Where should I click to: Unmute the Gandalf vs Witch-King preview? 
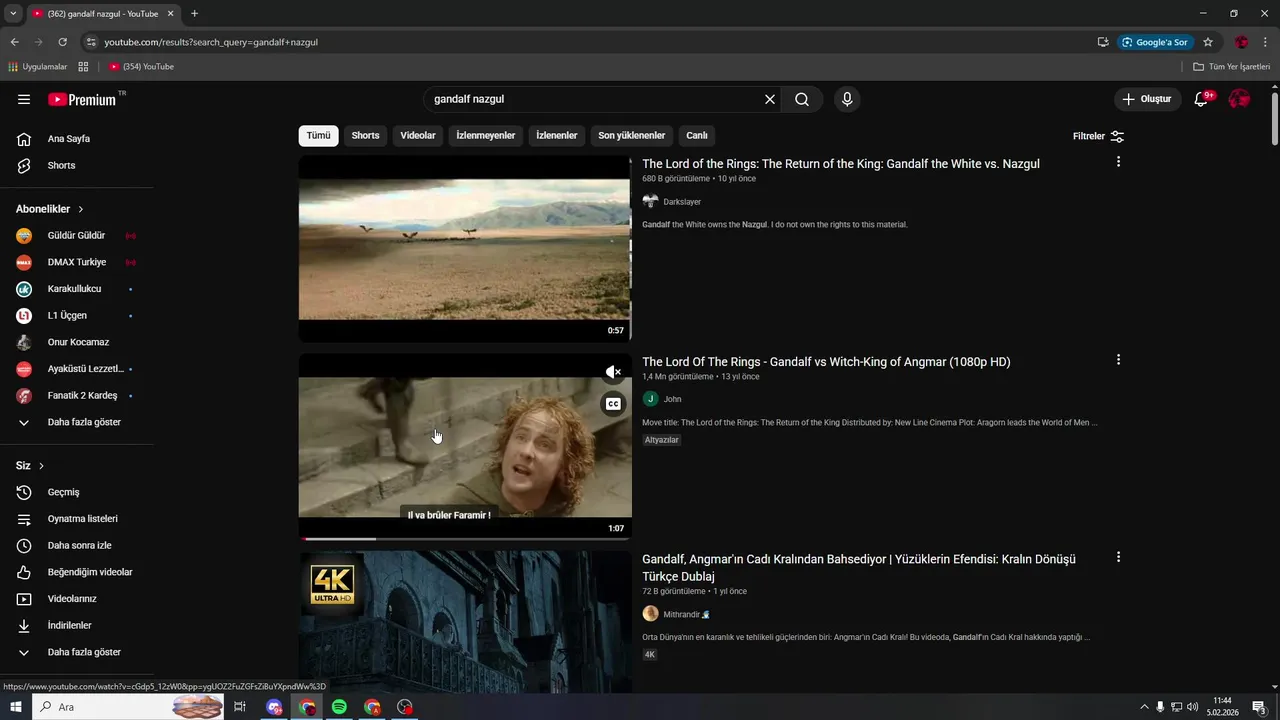(613, 373)
